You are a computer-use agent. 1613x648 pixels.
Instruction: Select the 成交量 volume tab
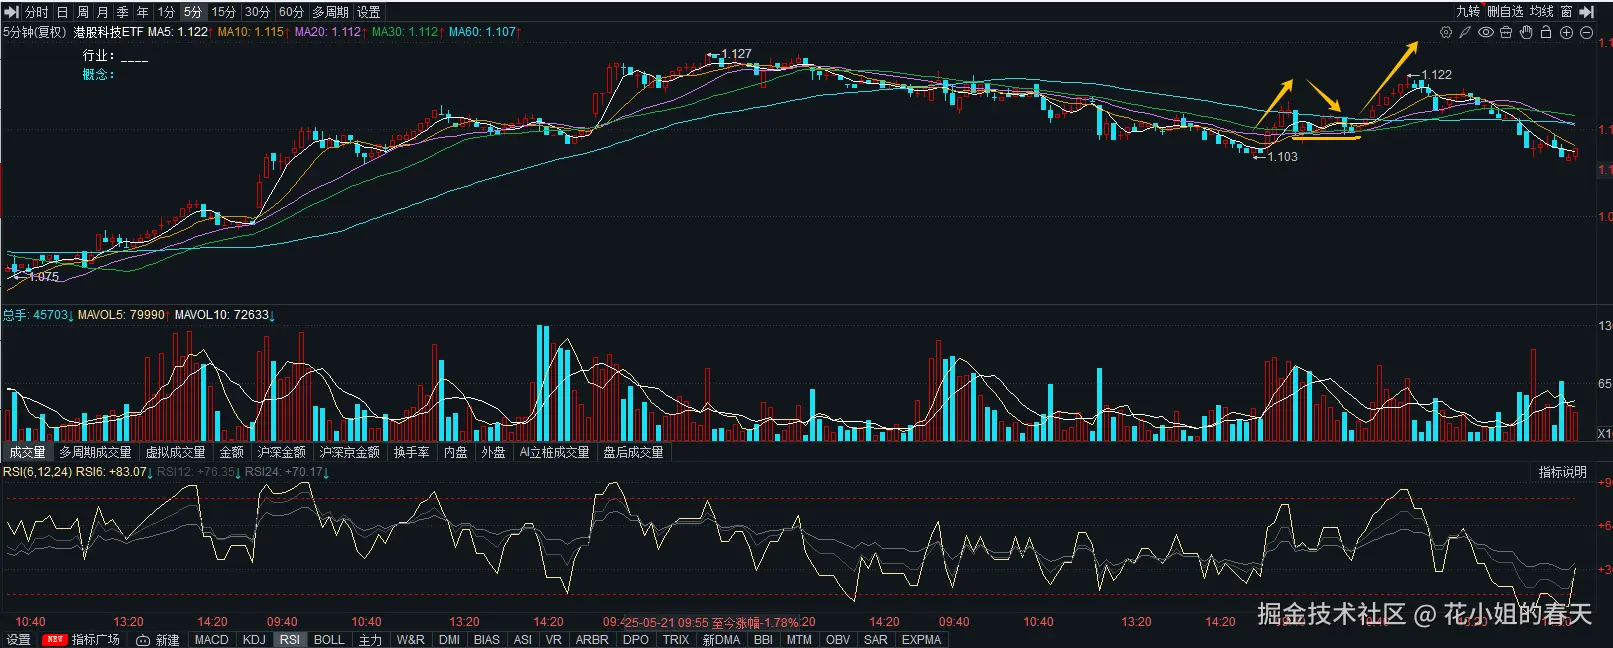pyautogui.click(x=28, y=453)
